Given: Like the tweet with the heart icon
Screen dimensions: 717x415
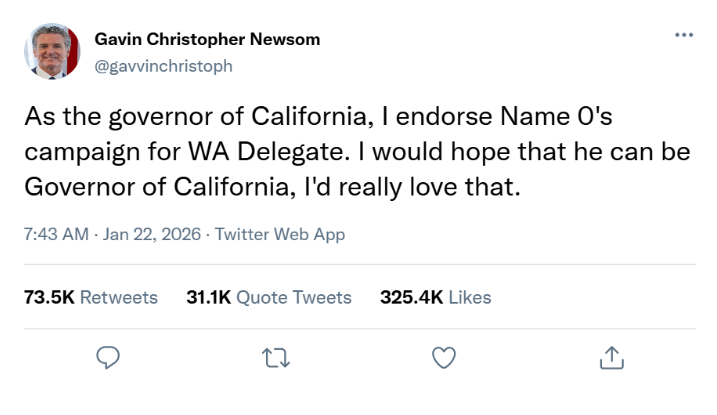Looking at the screenshot, I should click(x=442, y=357).
